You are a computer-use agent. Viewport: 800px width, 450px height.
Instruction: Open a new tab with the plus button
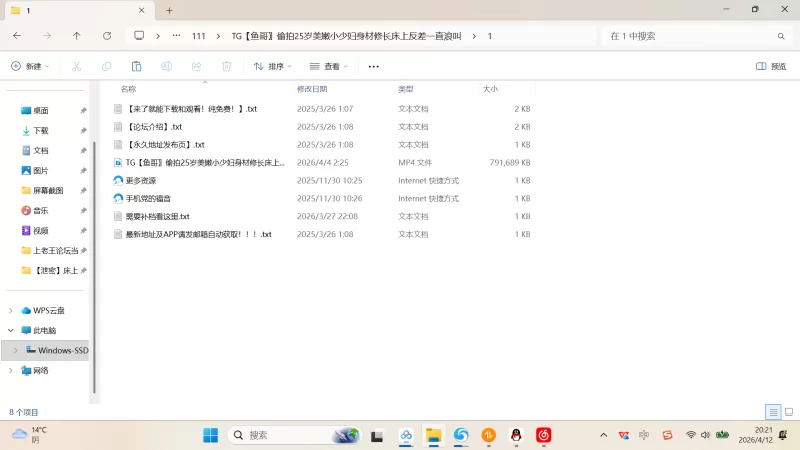click(x=169, y=10)
